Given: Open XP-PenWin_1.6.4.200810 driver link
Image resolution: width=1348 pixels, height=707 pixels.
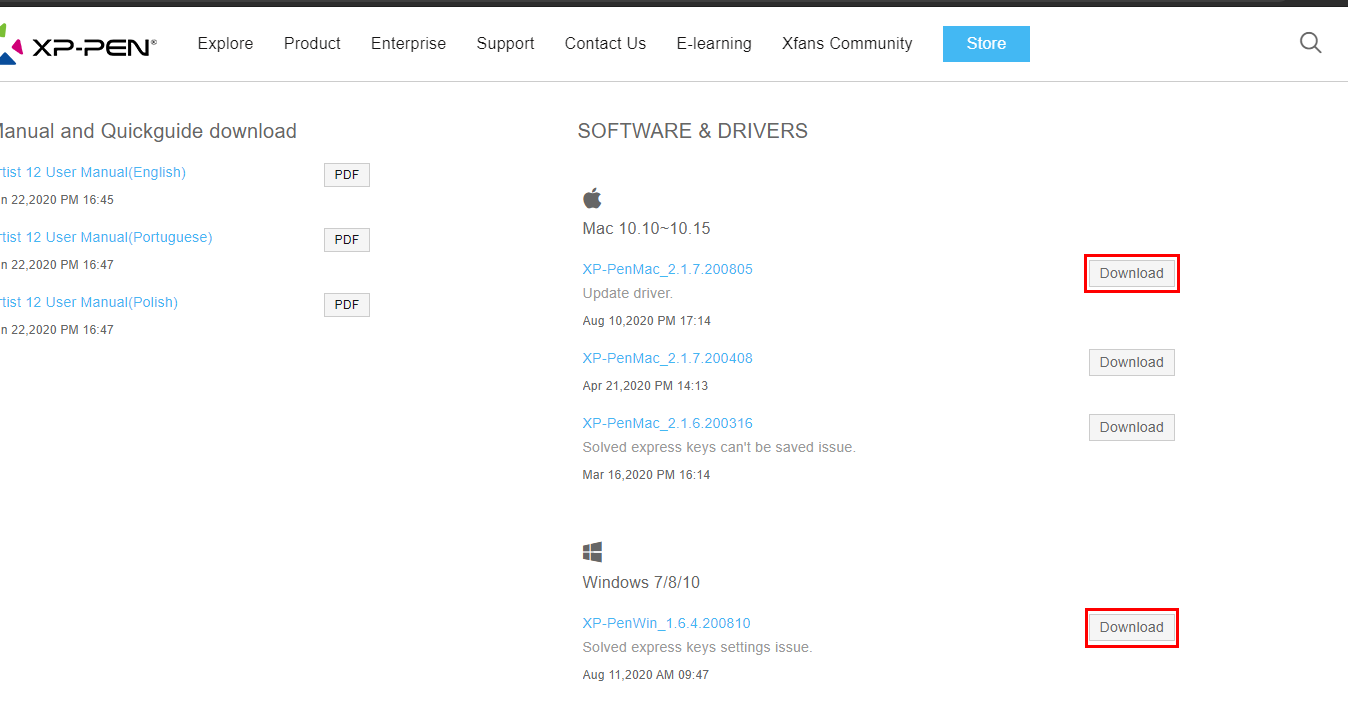Looking at the screenshot, I should (666, 623).
